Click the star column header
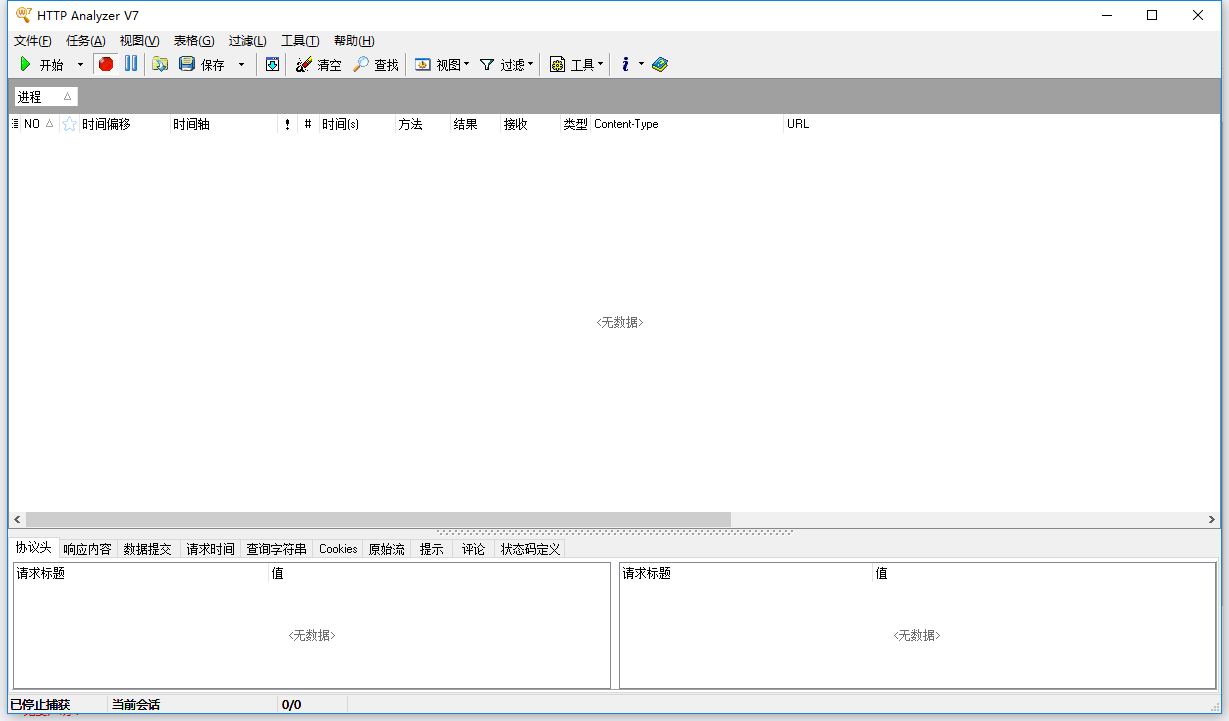This screenshot has width=1229, height=721. coord(69,124)
